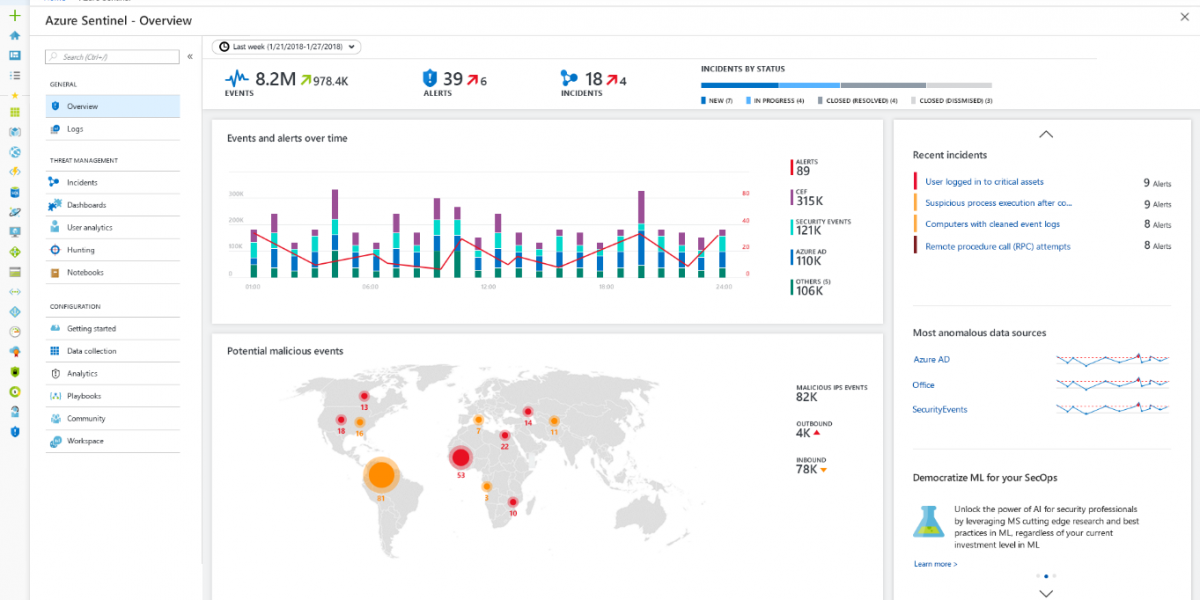Click the orange map bubble labeled 16
The image size is (1200, 600).
tap(359, 423)
